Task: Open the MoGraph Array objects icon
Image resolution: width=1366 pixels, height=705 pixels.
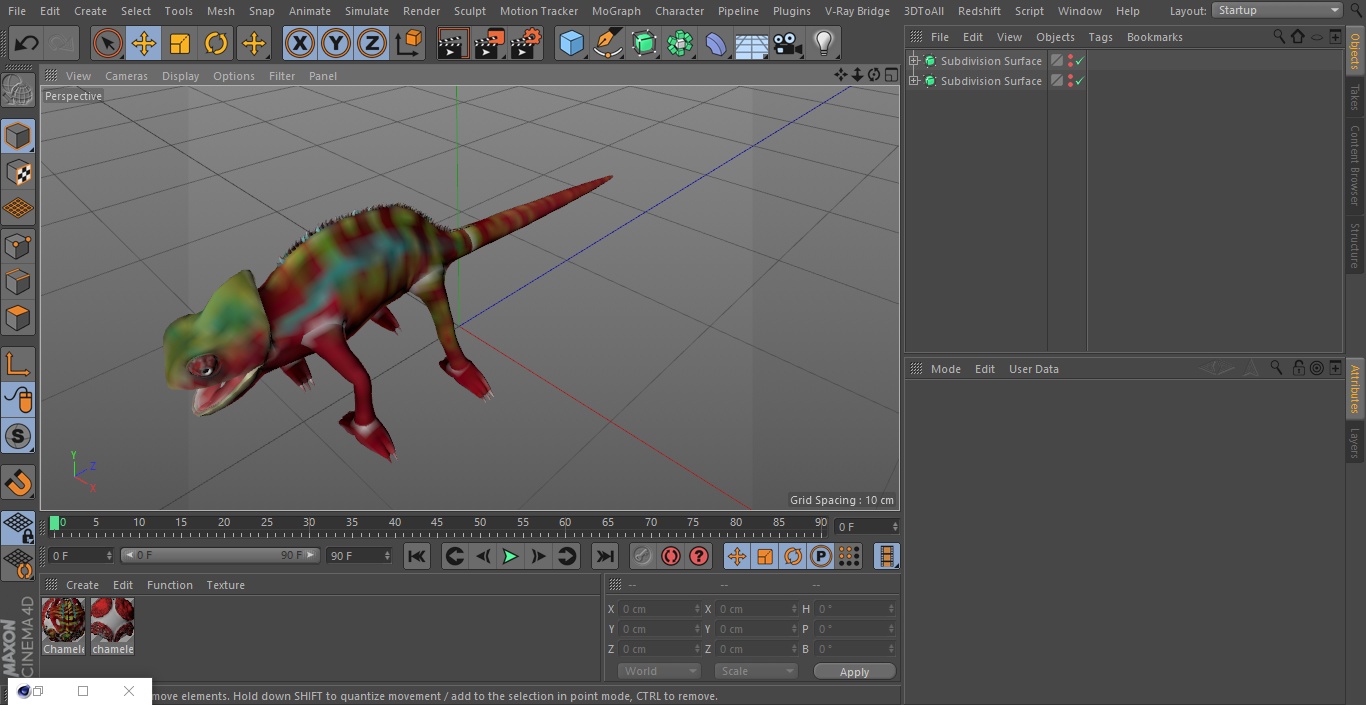Action: [680, 43]
